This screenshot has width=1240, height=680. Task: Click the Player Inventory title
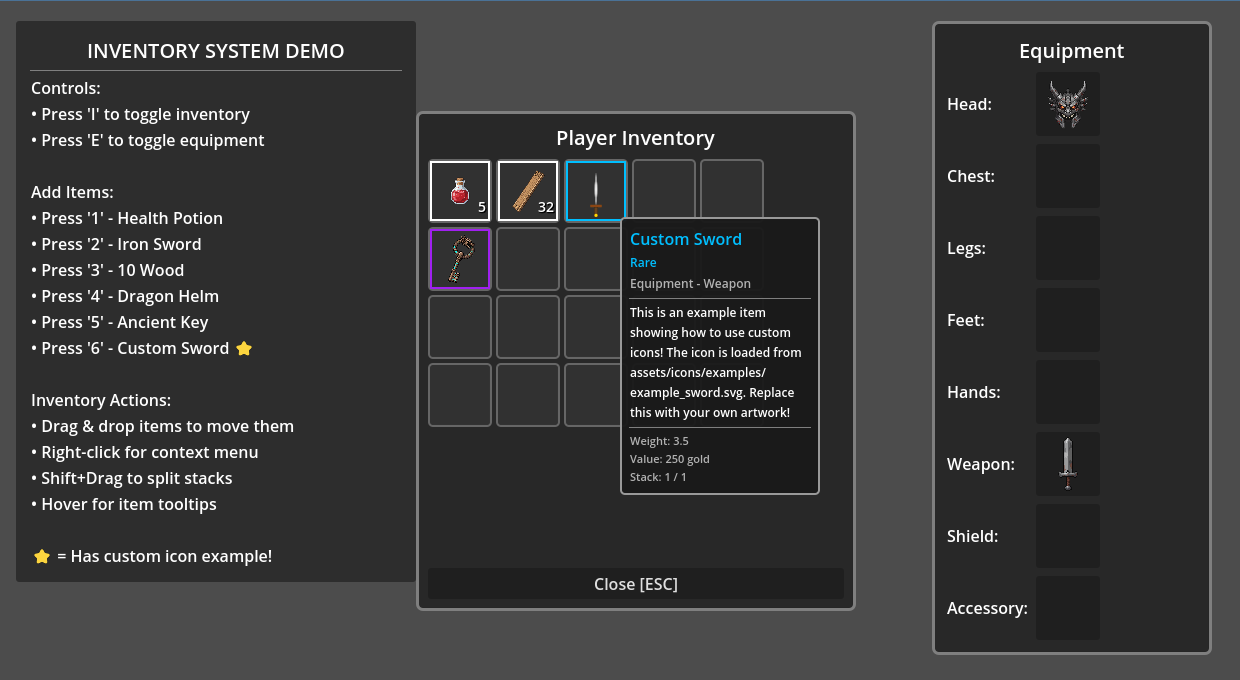(x=635, y=138)
